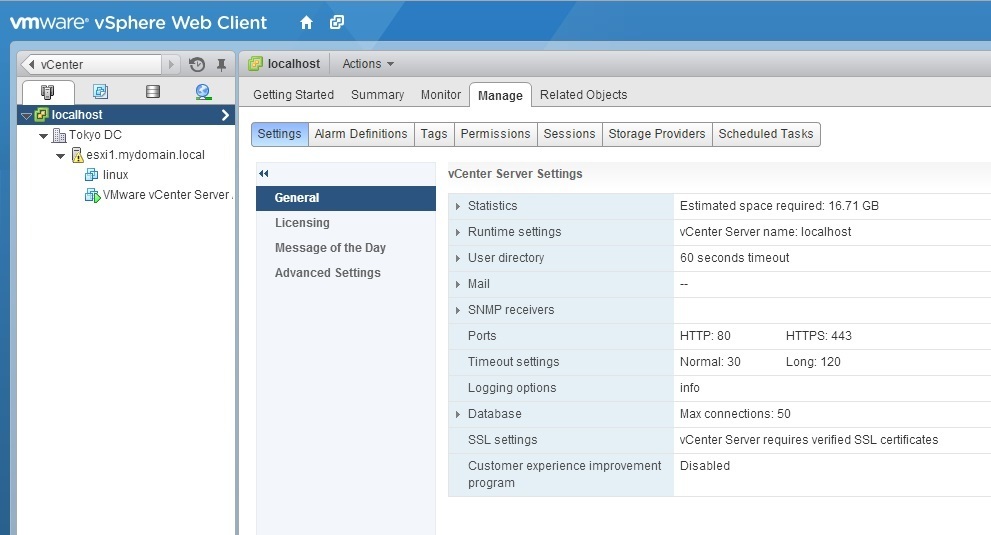Image resolution: width=991 pixels, height=535 pixels.
Task: Click the vCenter back navigation field
Action: [x=98, y=64]
